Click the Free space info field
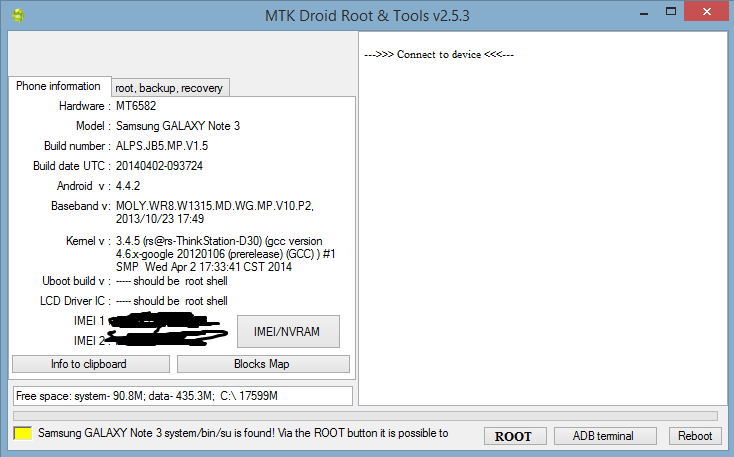Image resolution: width=734 pixels, height=457 pixels. 181,396
